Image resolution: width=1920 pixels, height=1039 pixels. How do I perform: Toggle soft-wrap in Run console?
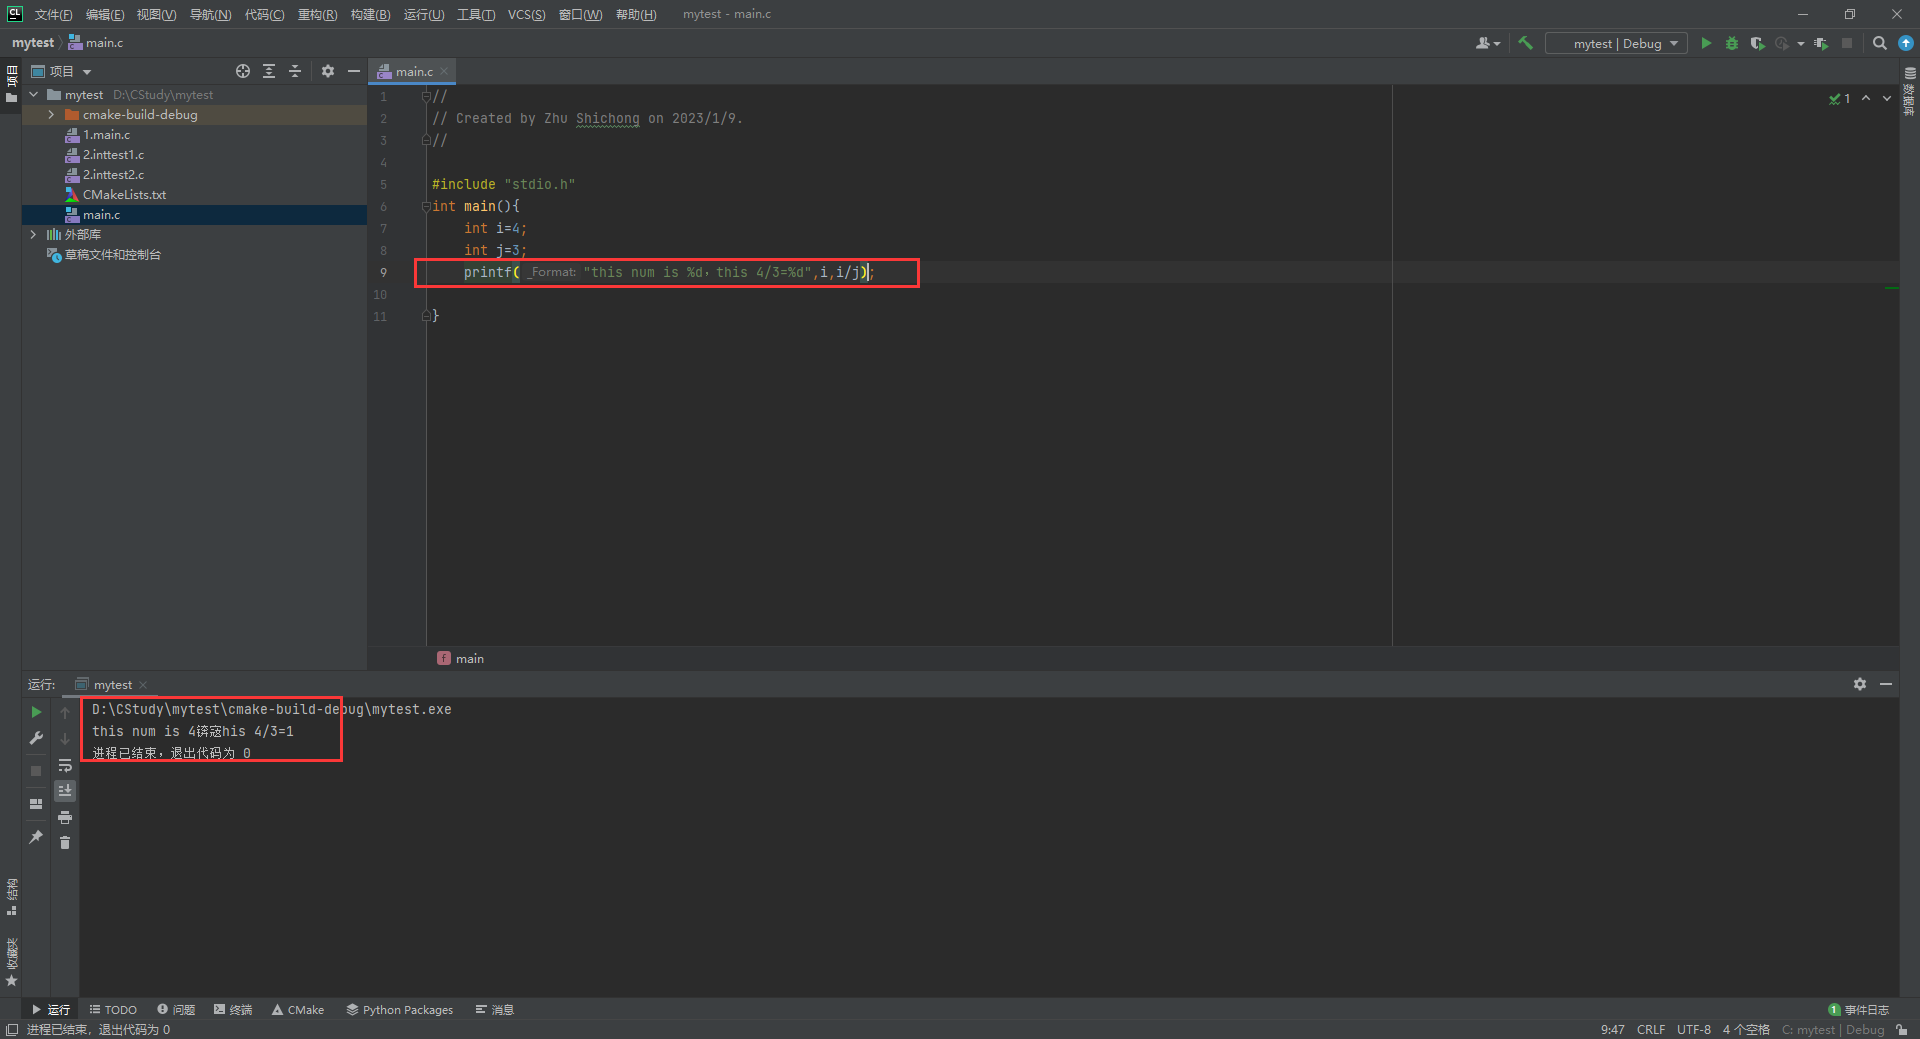[x=65, y=765]
